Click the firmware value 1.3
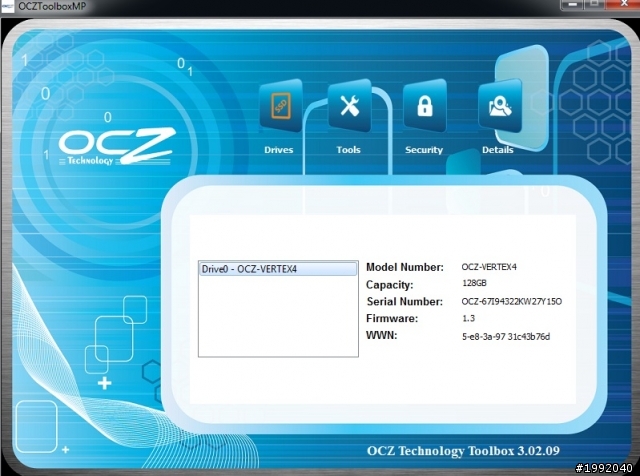Viewport: 640px width, 476px height. click(469, 318)
